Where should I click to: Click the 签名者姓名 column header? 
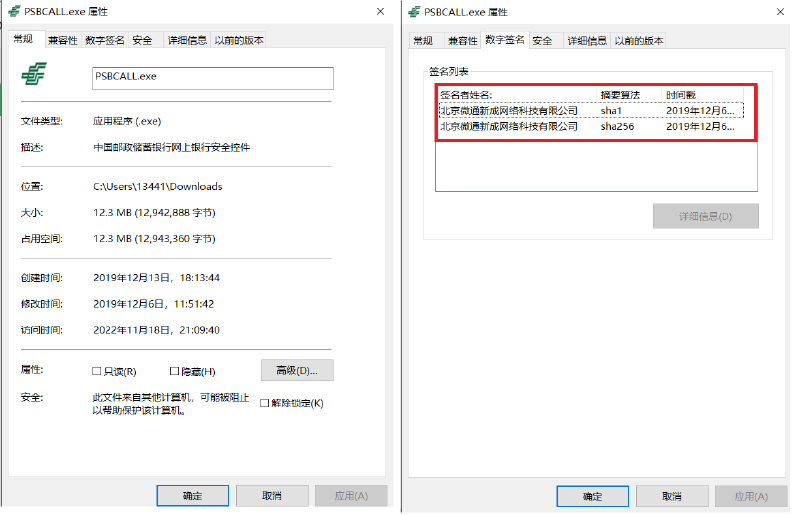(x=517, y=95)
